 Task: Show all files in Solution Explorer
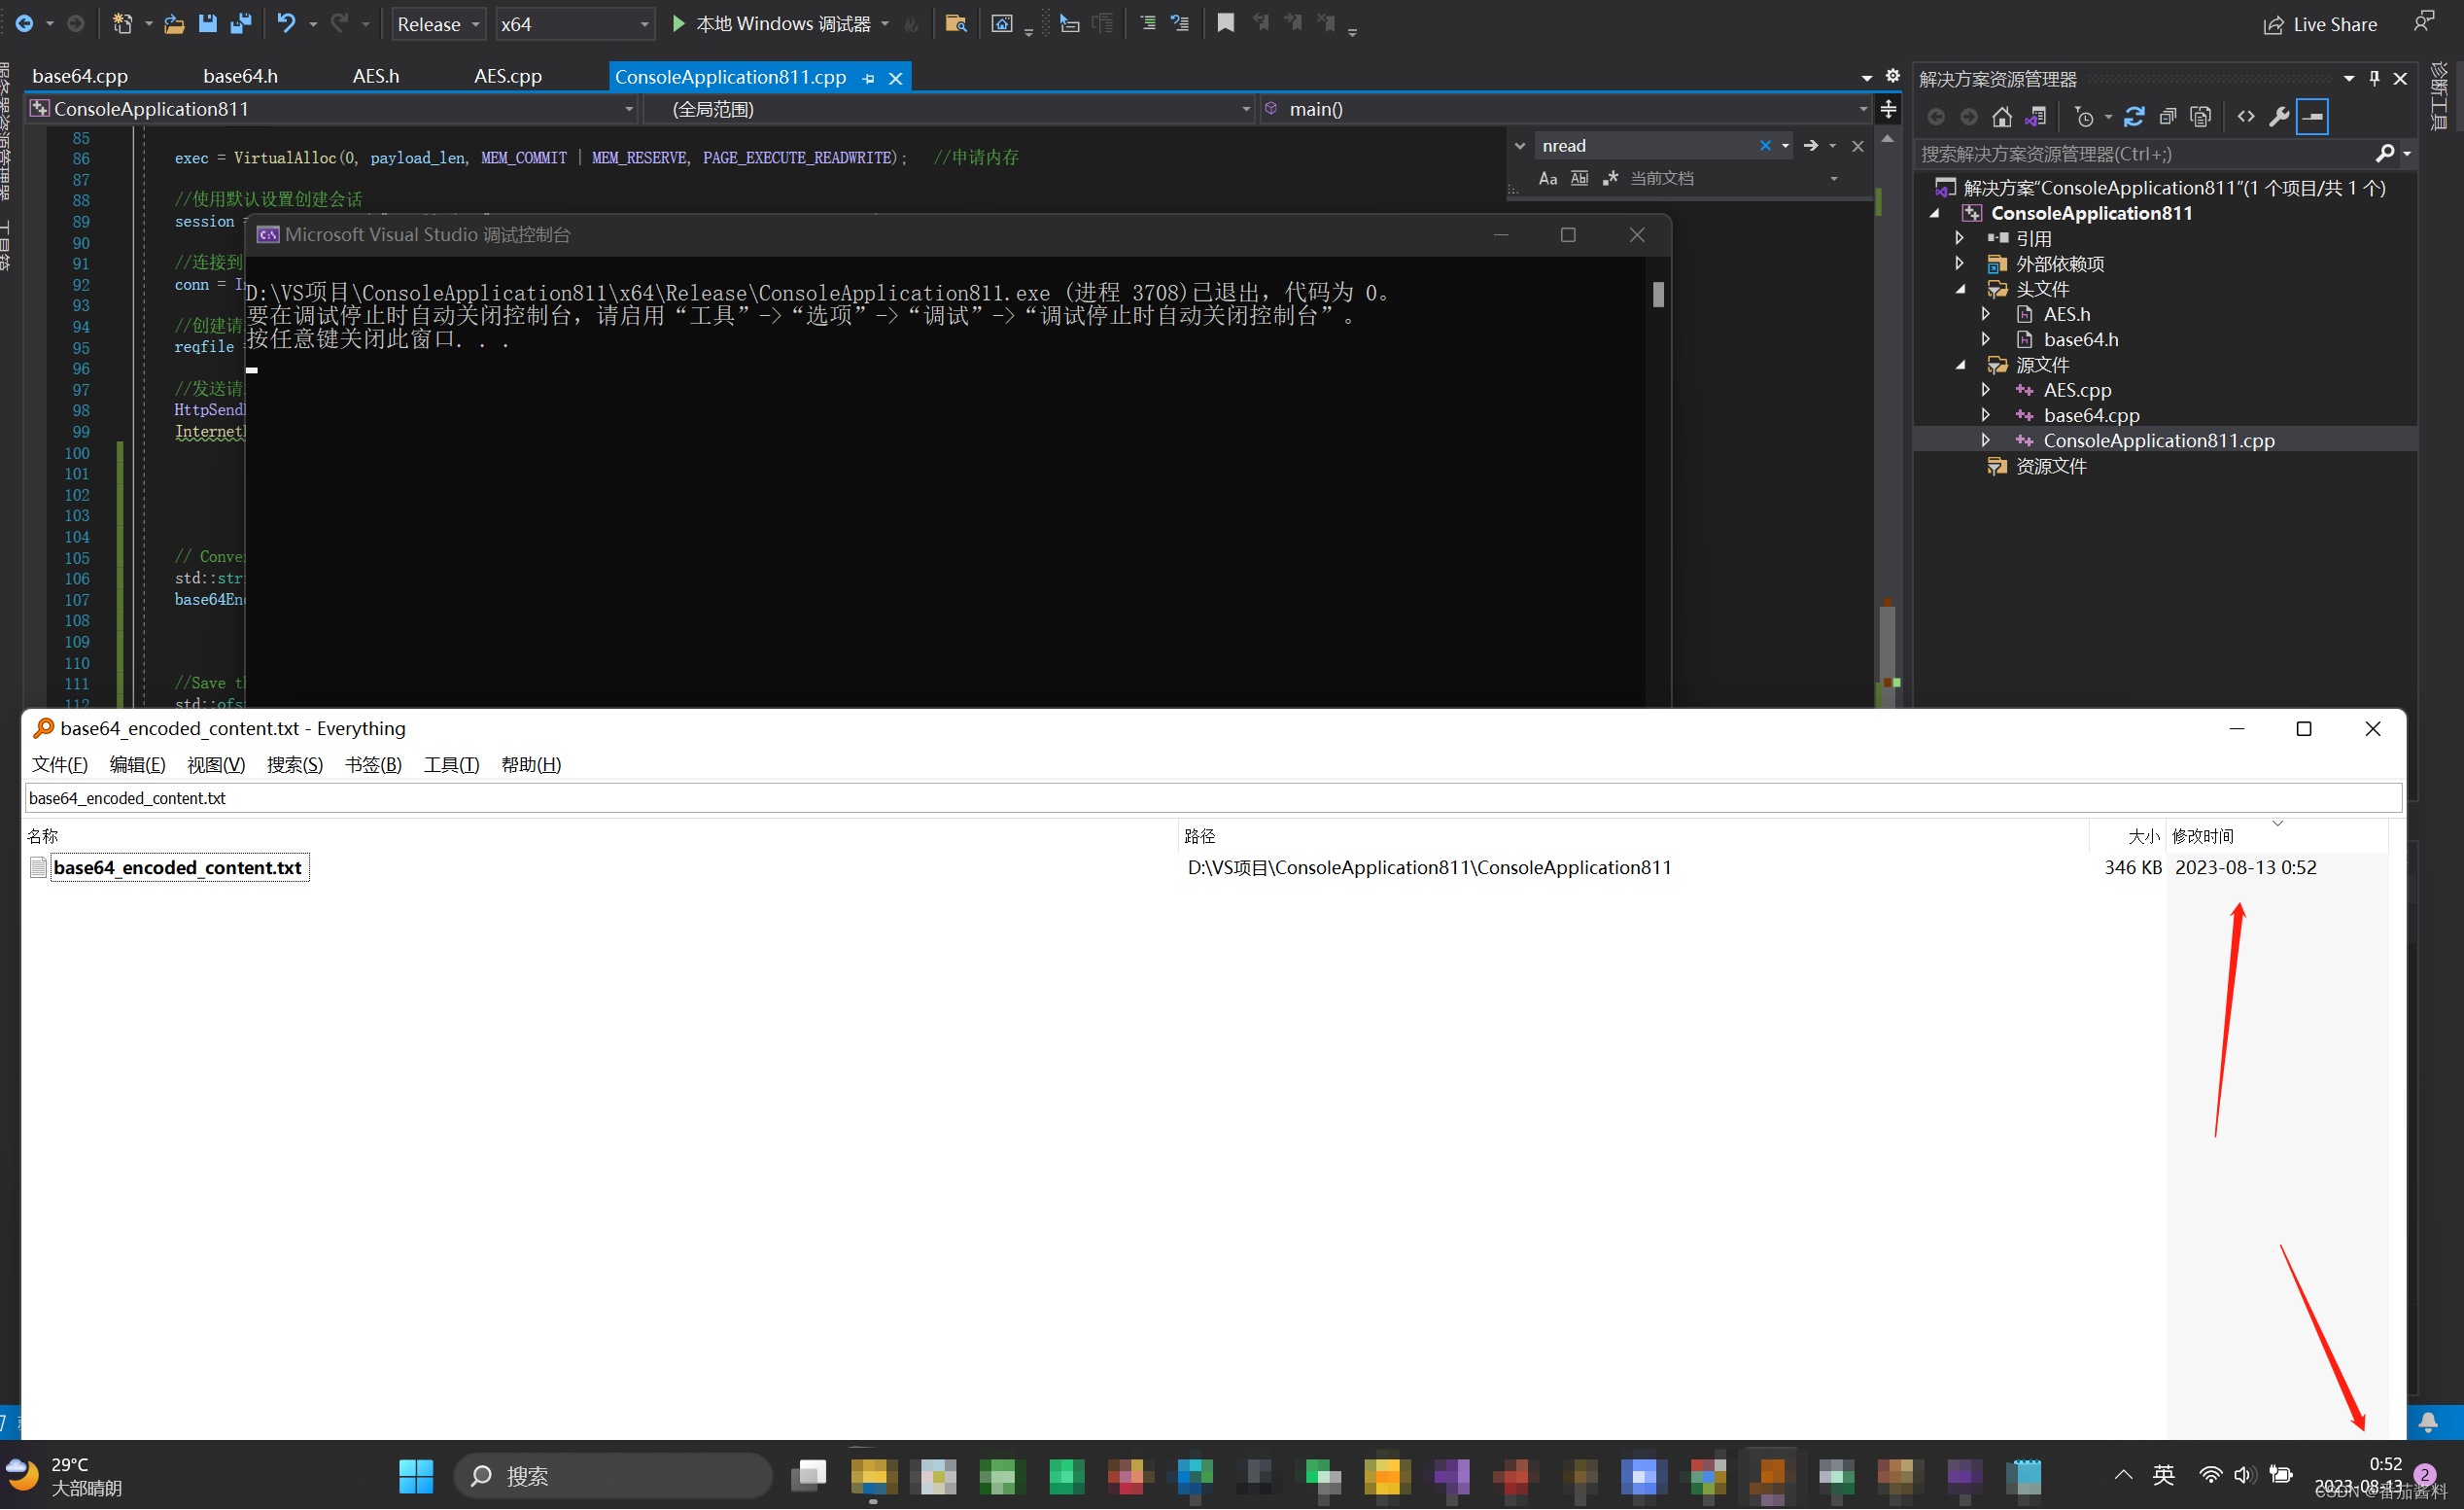pos(2200,117)
